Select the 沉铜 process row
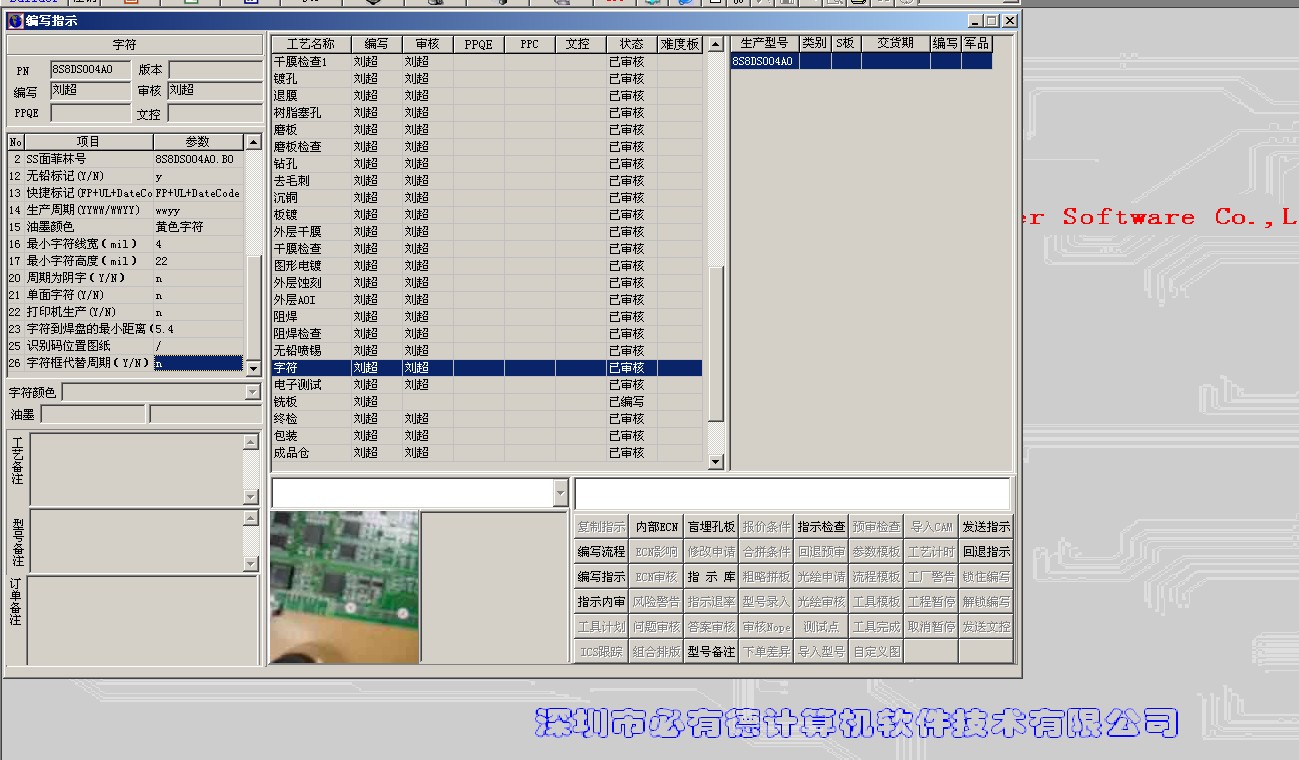1299x760 pixels. (x=487, y=198)
